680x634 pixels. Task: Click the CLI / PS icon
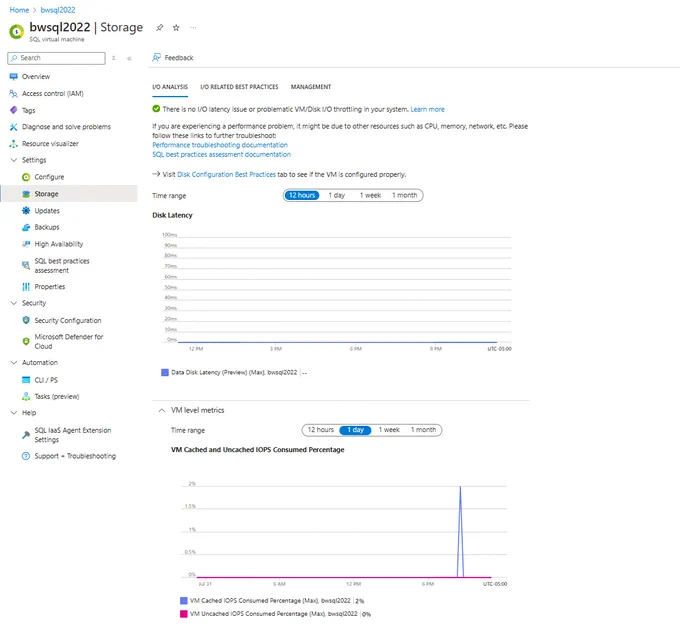click(26, 380)
